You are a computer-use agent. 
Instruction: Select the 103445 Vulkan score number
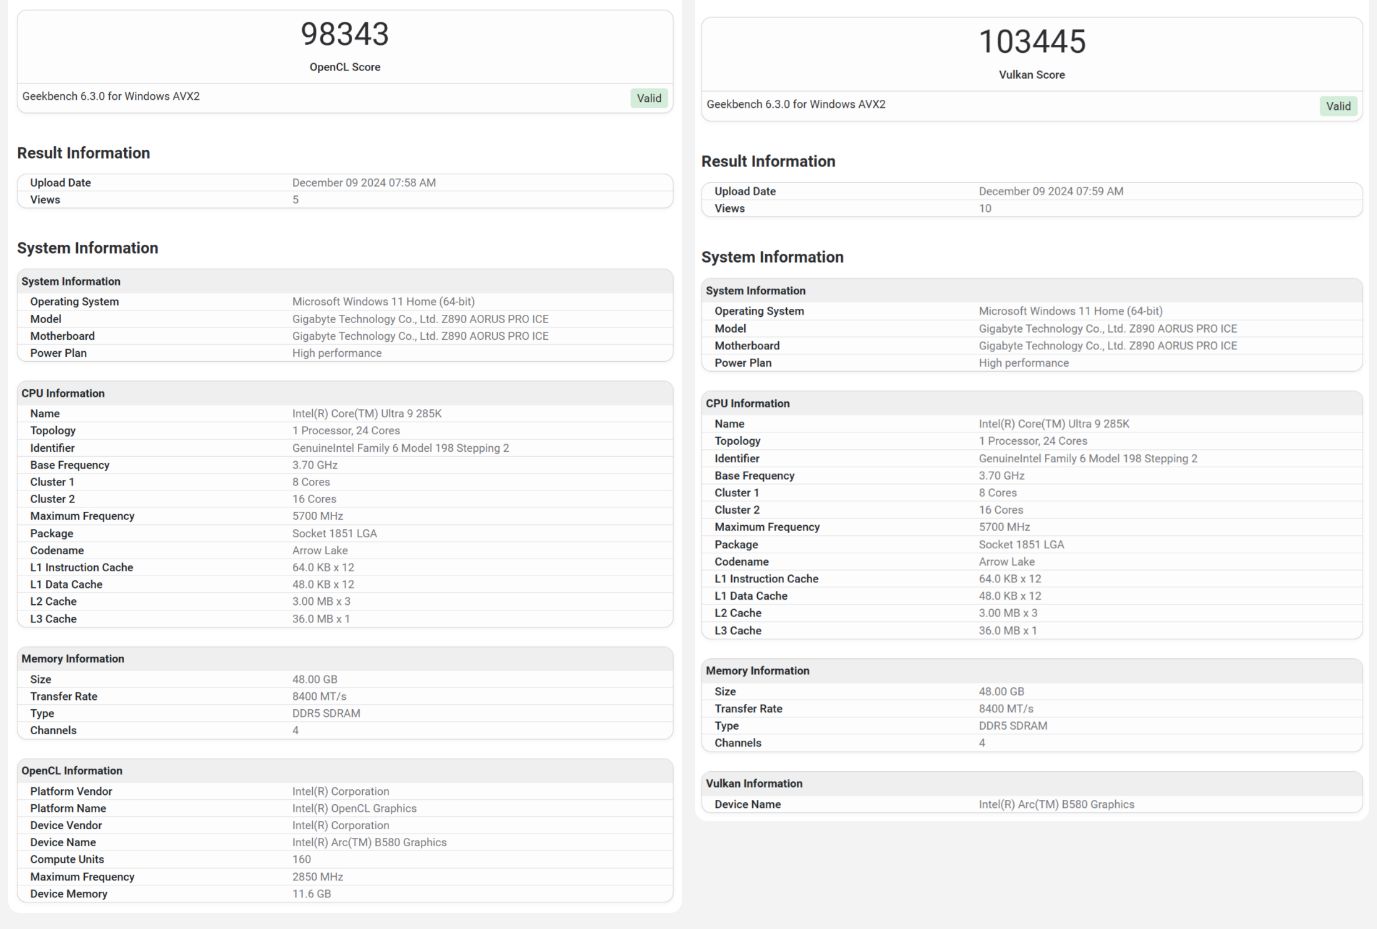[x=1031, y=42]
